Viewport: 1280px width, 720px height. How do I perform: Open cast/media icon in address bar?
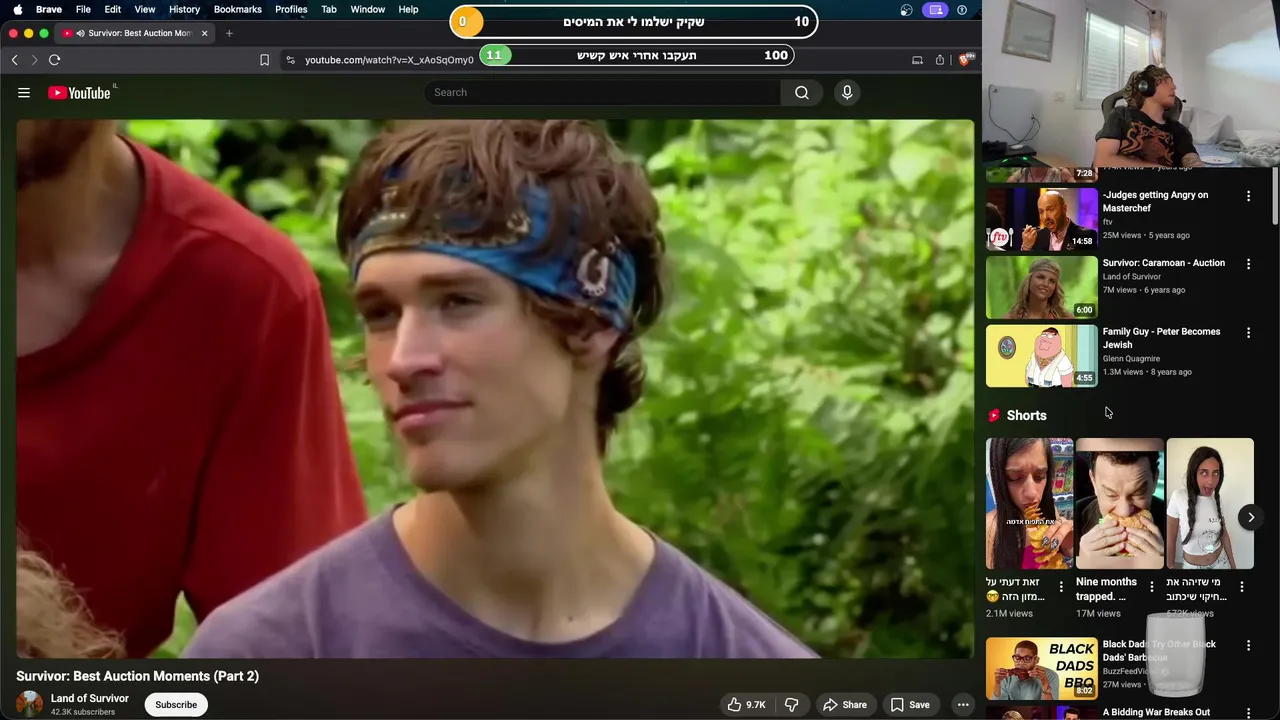(x=917, y=60)
